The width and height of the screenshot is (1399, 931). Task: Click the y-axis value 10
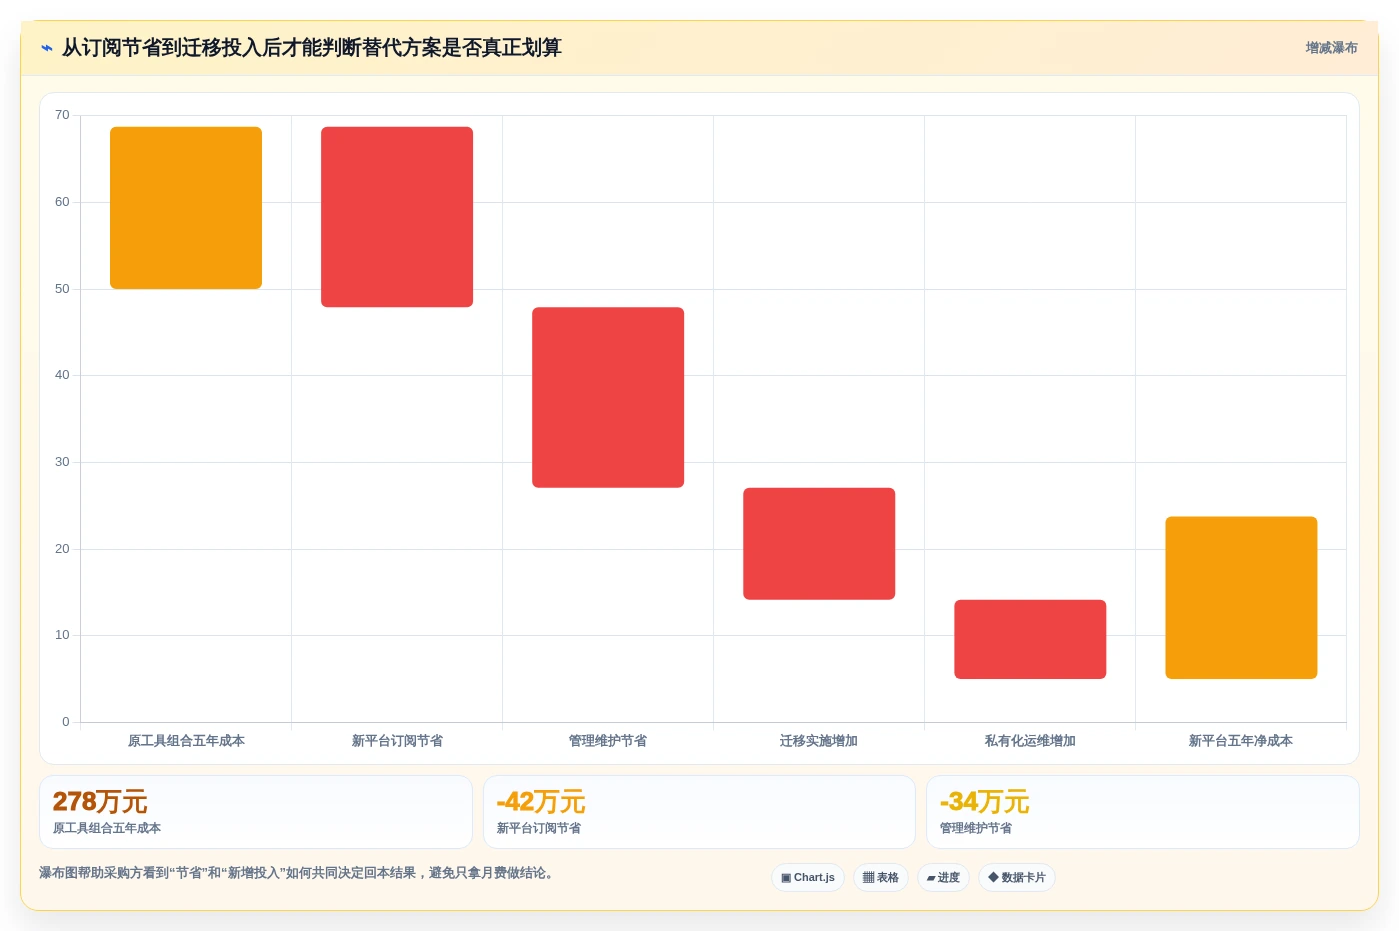coord(62,635)
